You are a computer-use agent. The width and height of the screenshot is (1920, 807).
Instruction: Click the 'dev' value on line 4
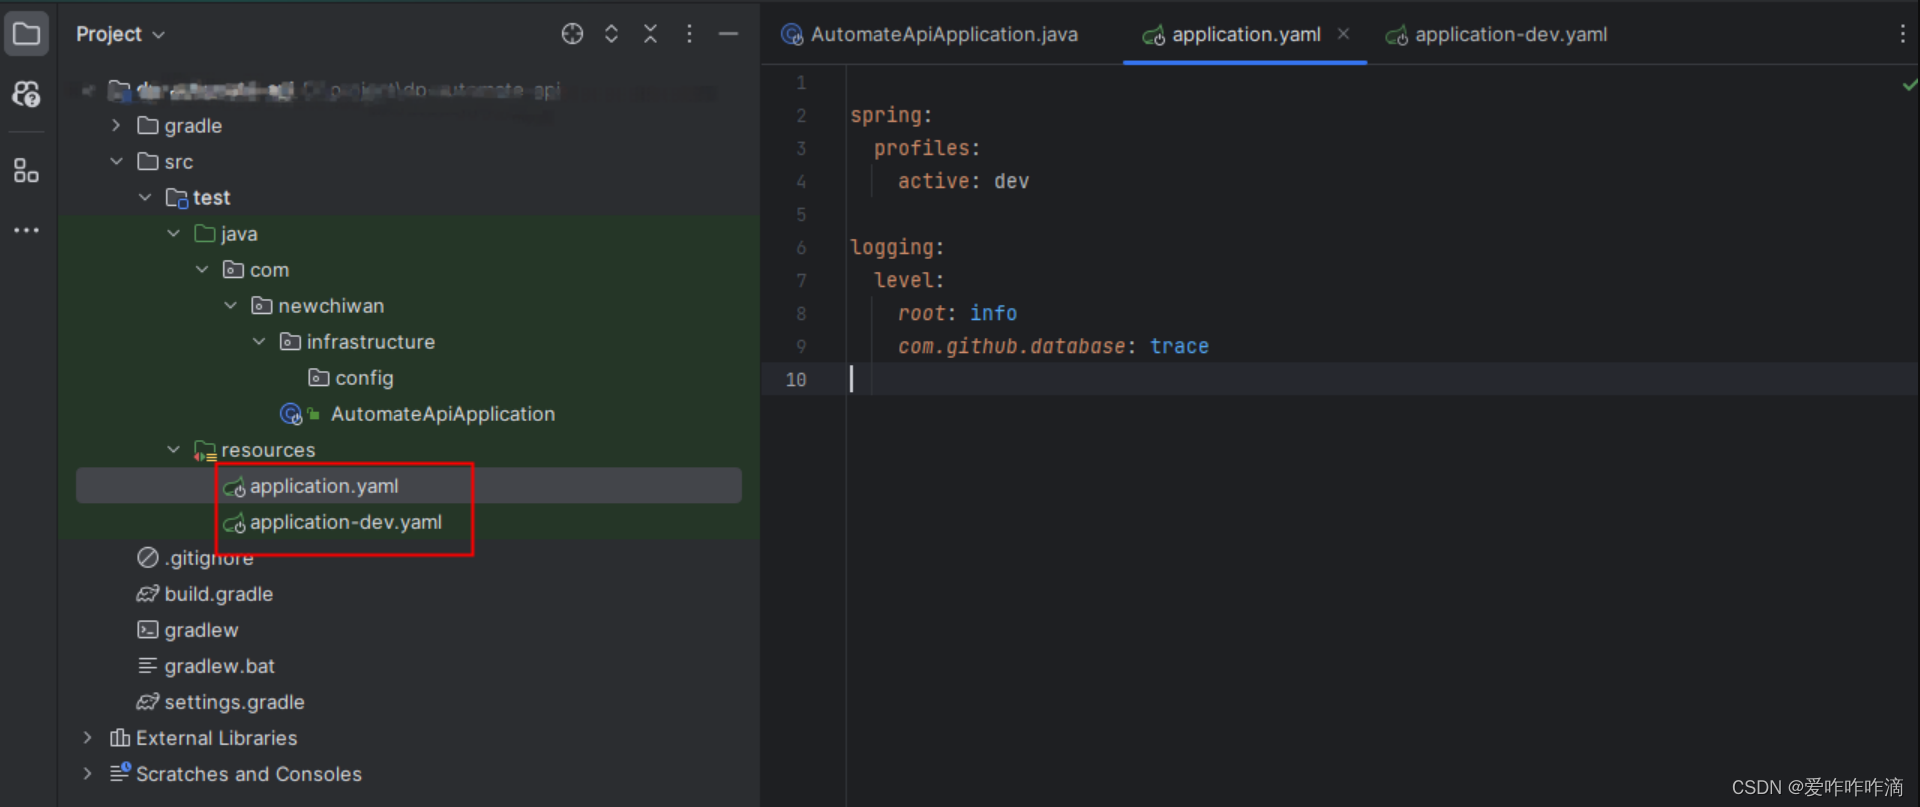pyautogui.click(x=1011, y=181)
